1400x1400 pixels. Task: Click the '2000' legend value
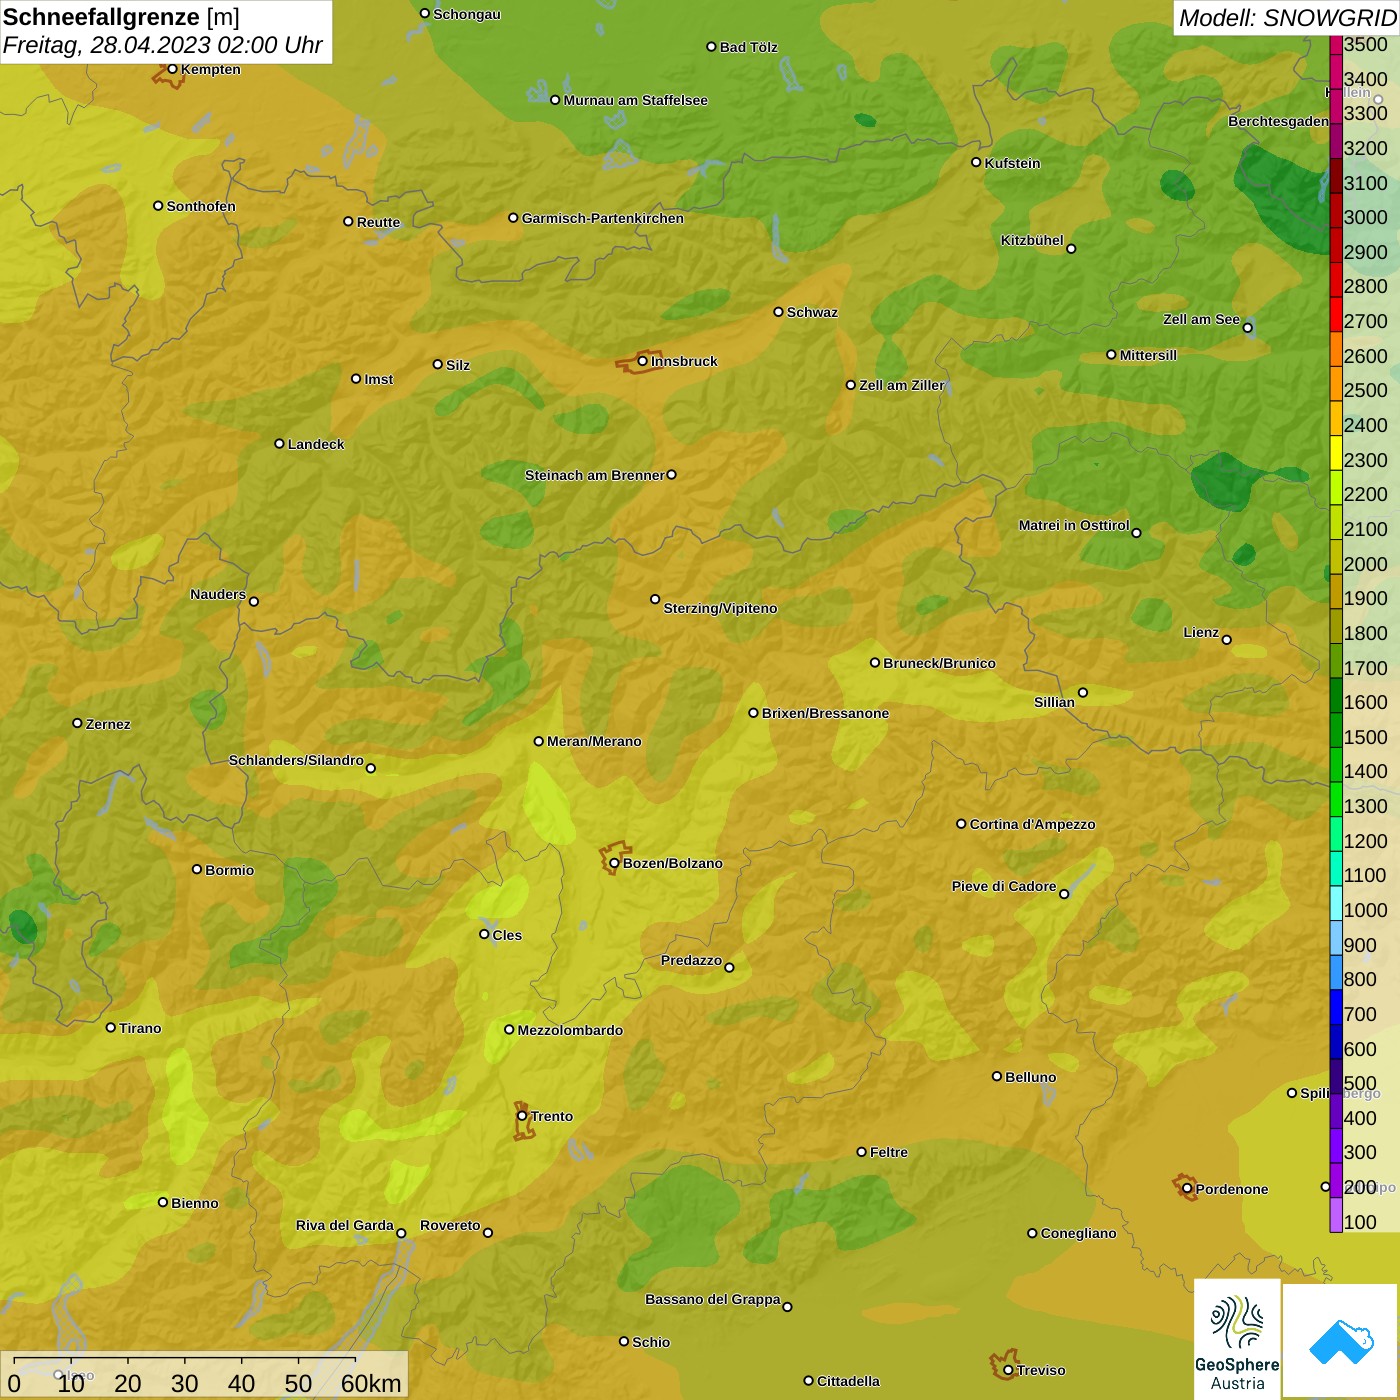pyautogui.click(x=1366, y=564)
